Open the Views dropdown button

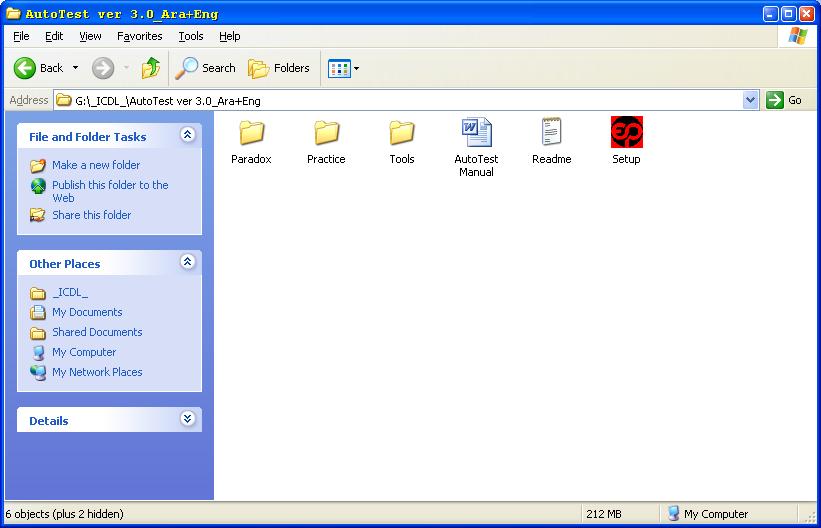344,68
